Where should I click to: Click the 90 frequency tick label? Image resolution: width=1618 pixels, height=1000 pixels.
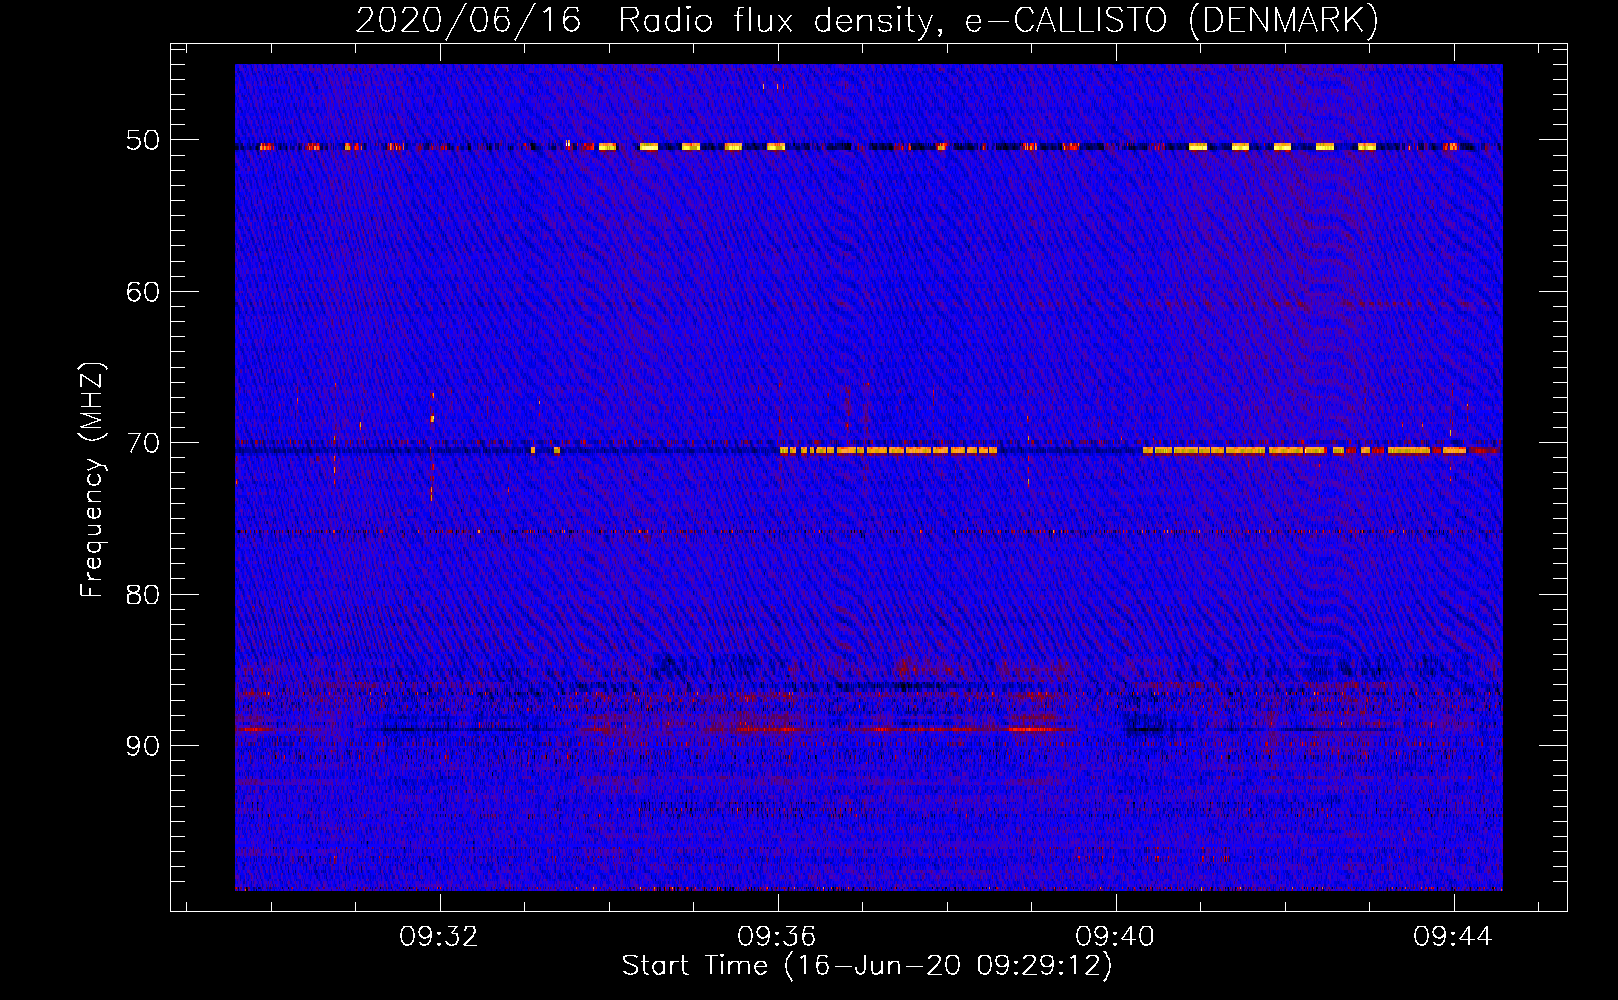(x=143, y=746)
